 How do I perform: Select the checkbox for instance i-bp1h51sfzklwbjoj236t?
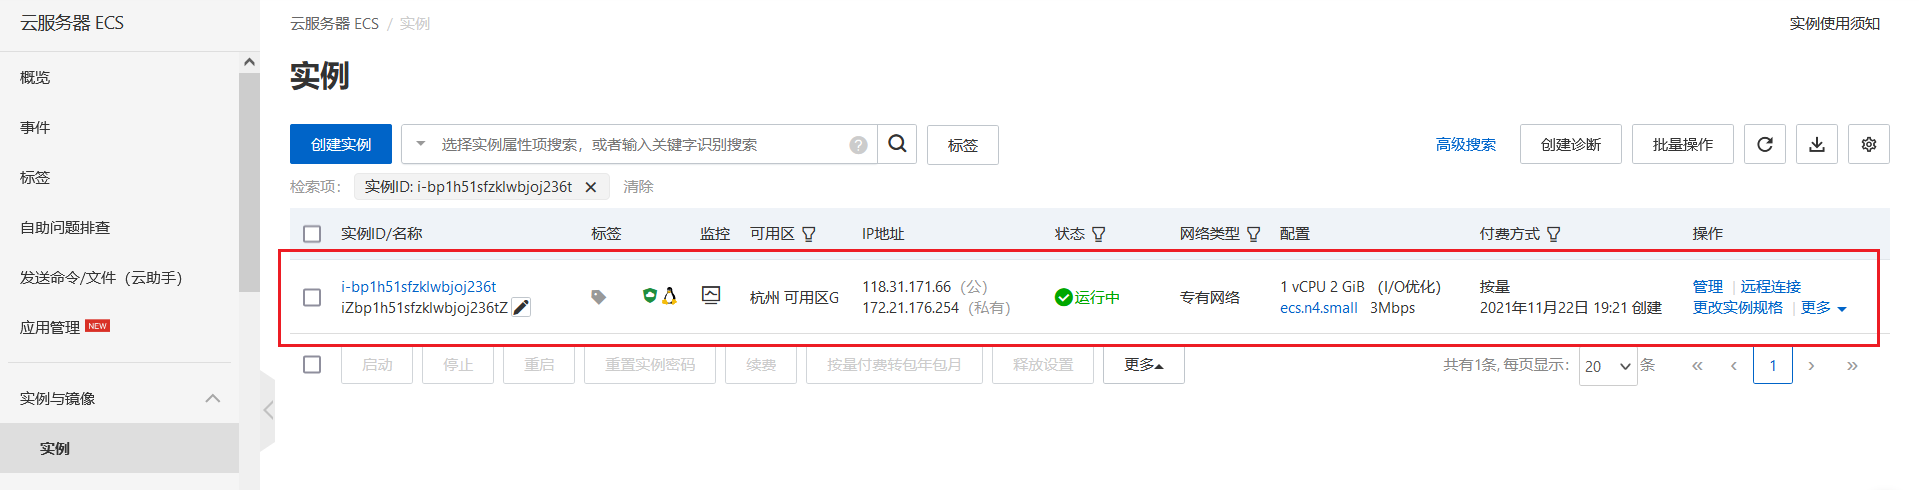click(x=312, y=297)
